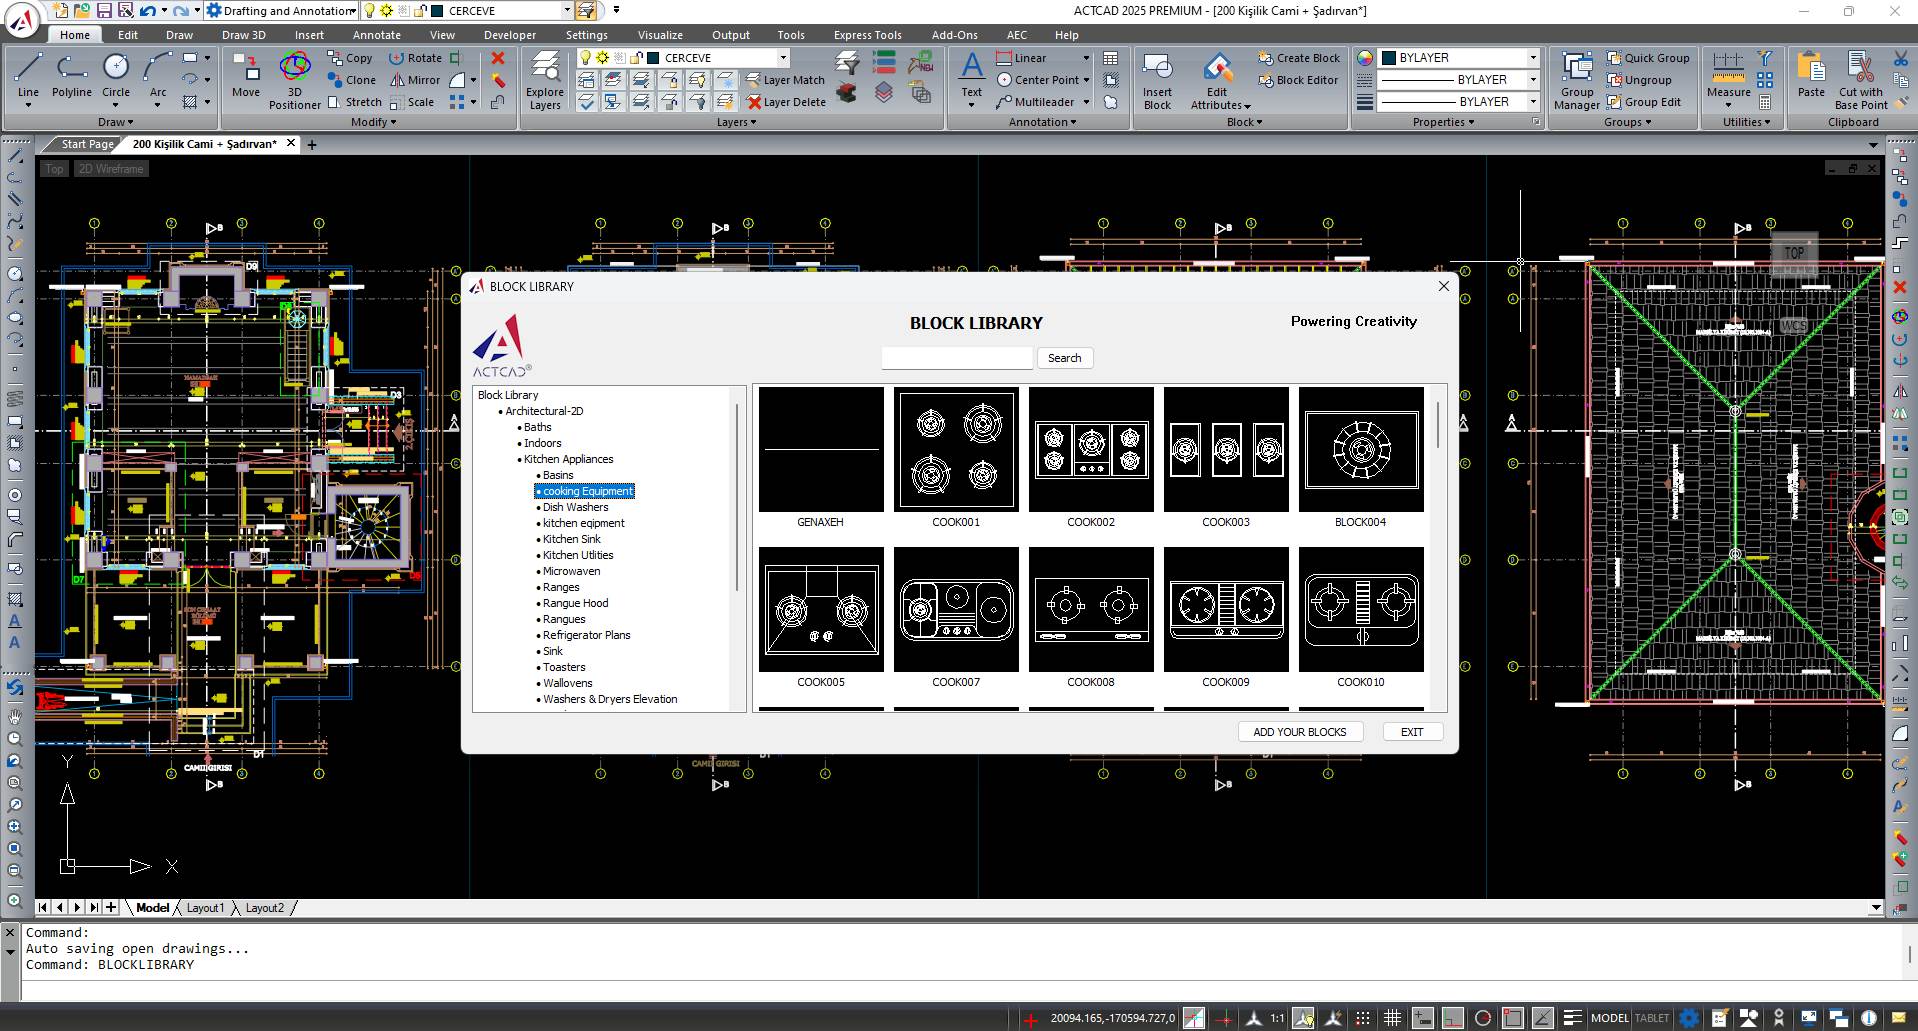The width and height of the screenshot is (1918, 1031).
Task: Click the Block Library search field
Action: click(957, 358)
